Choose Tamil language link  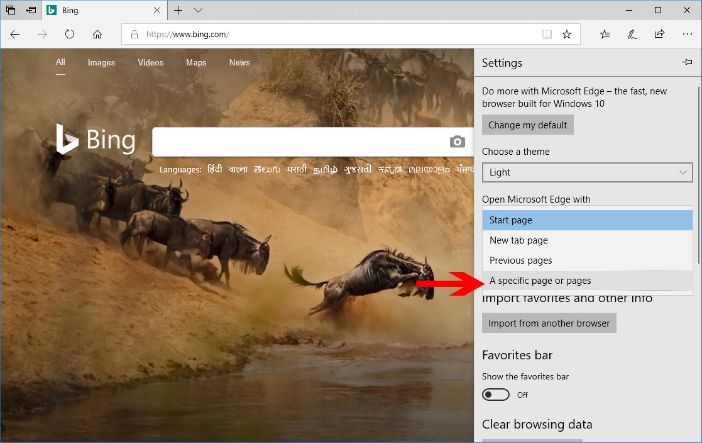(x=325, y=169)
